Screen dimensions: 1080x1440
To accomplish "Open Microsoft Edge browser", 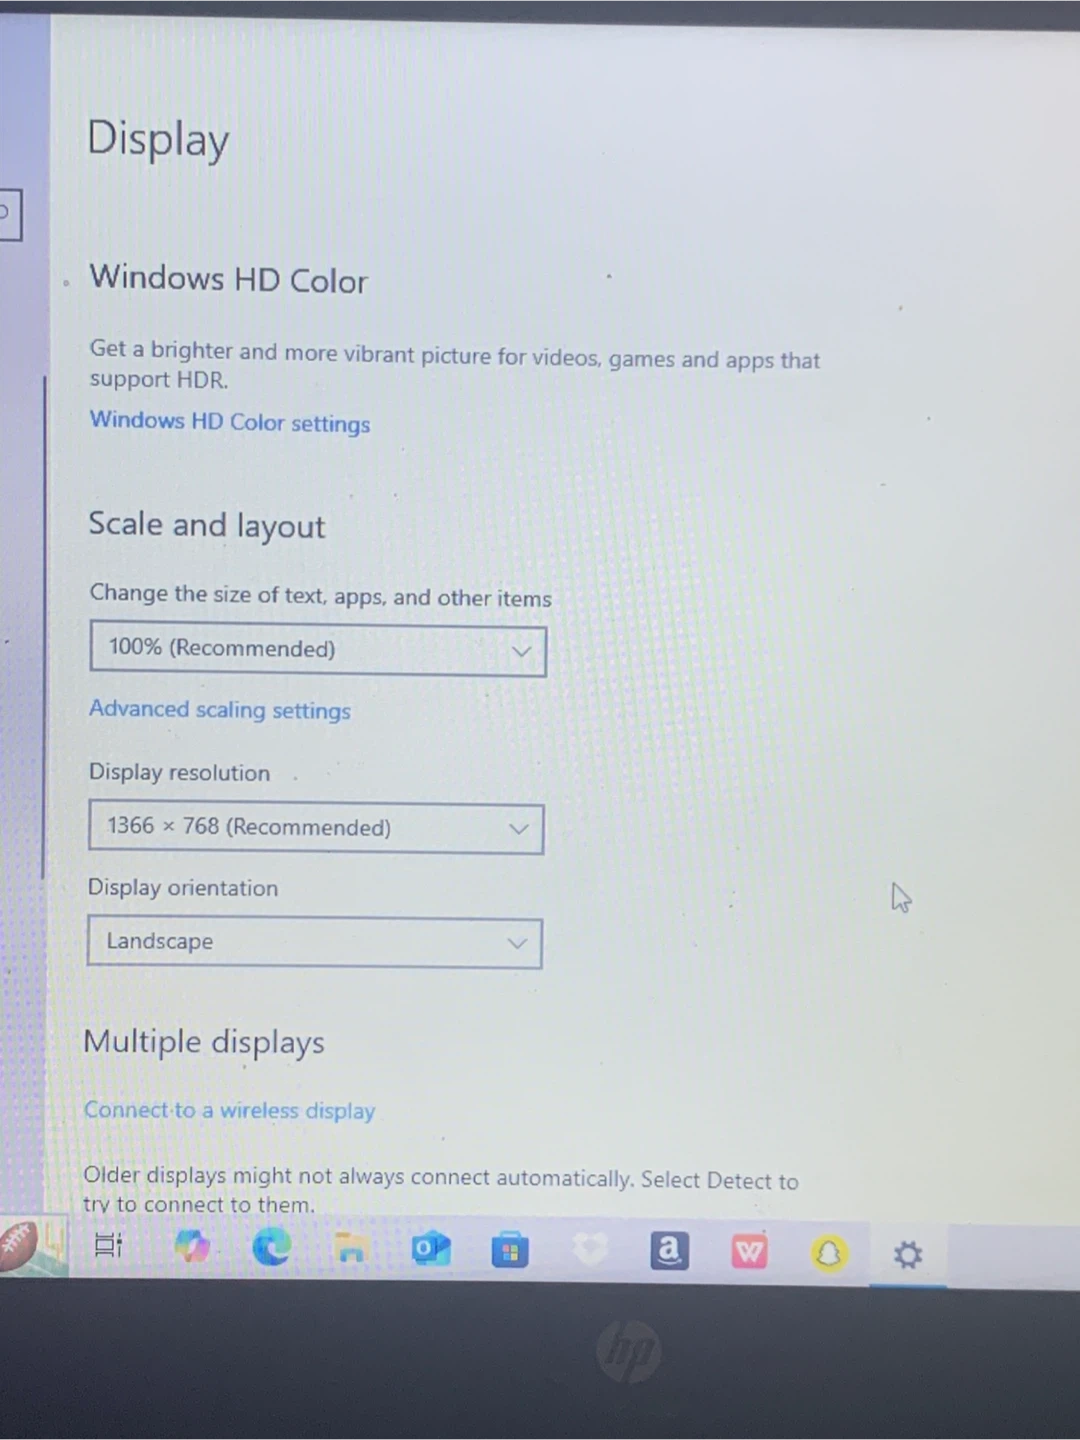I will [271, 1247].
